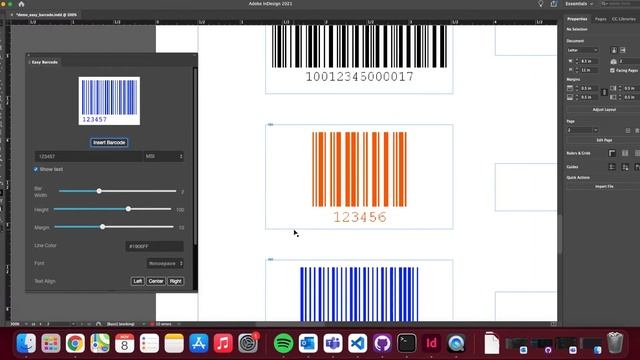Viewport: 640px width, 360px height.
Task: Open Google Chrome from the dock
Action: tap(76, 343)
